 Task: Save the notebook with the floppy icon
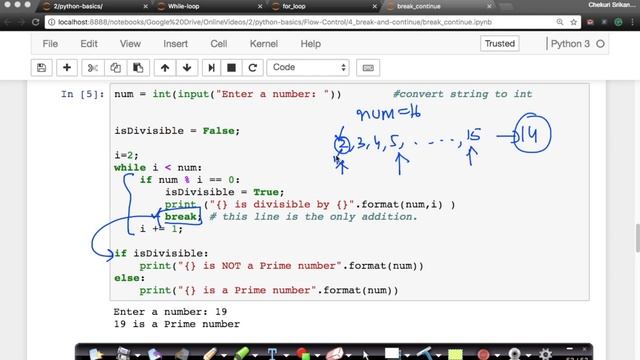click(x=41, y=68)
